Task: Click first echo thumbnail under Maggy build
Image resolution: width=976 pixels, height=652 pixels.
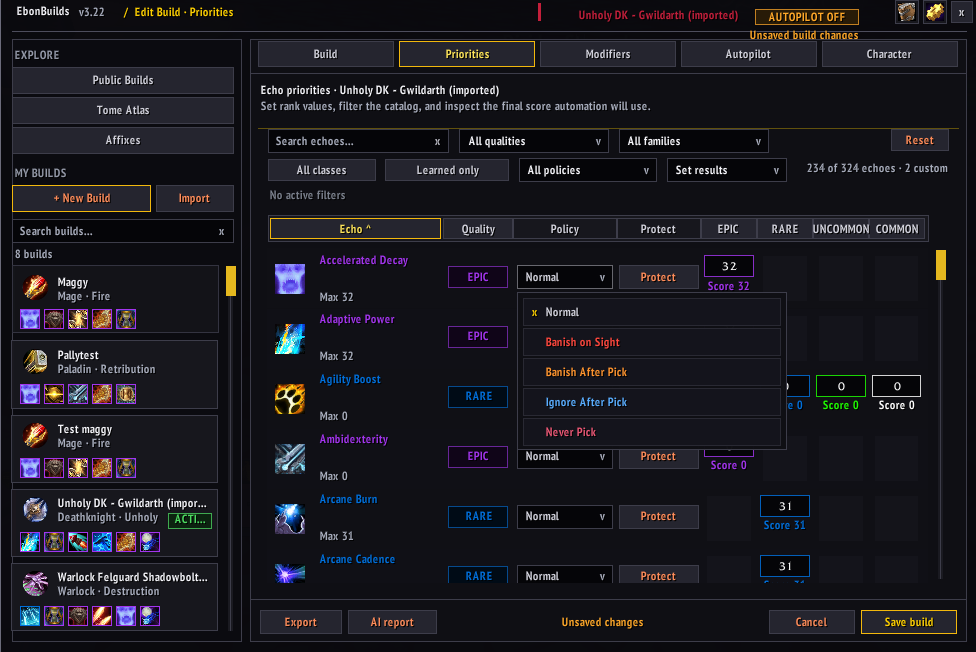Action: pos(30,319)
